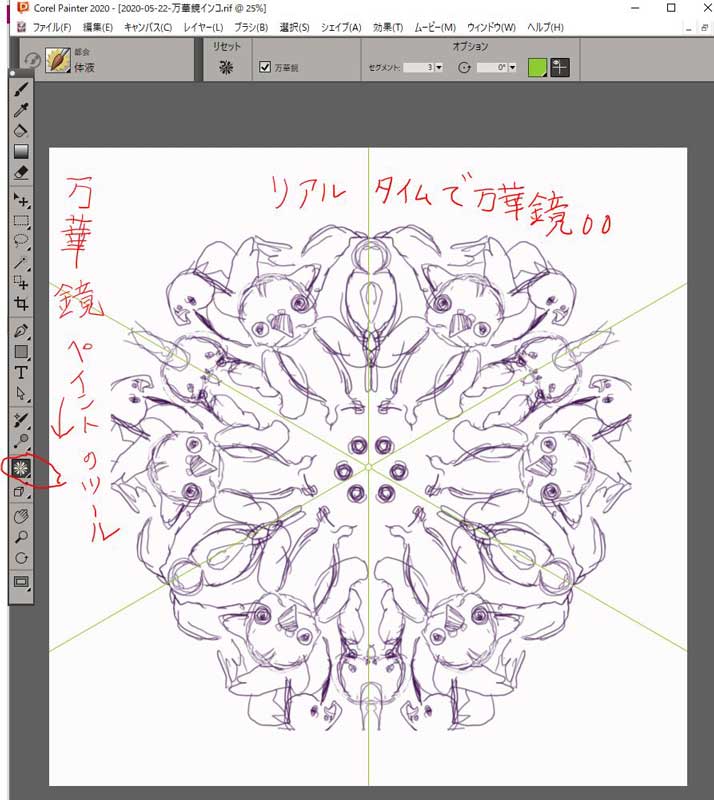The height and width of the screenshot is (800, 714).
Task: Select the Cloner brush tool
Action: click(20, 420)
